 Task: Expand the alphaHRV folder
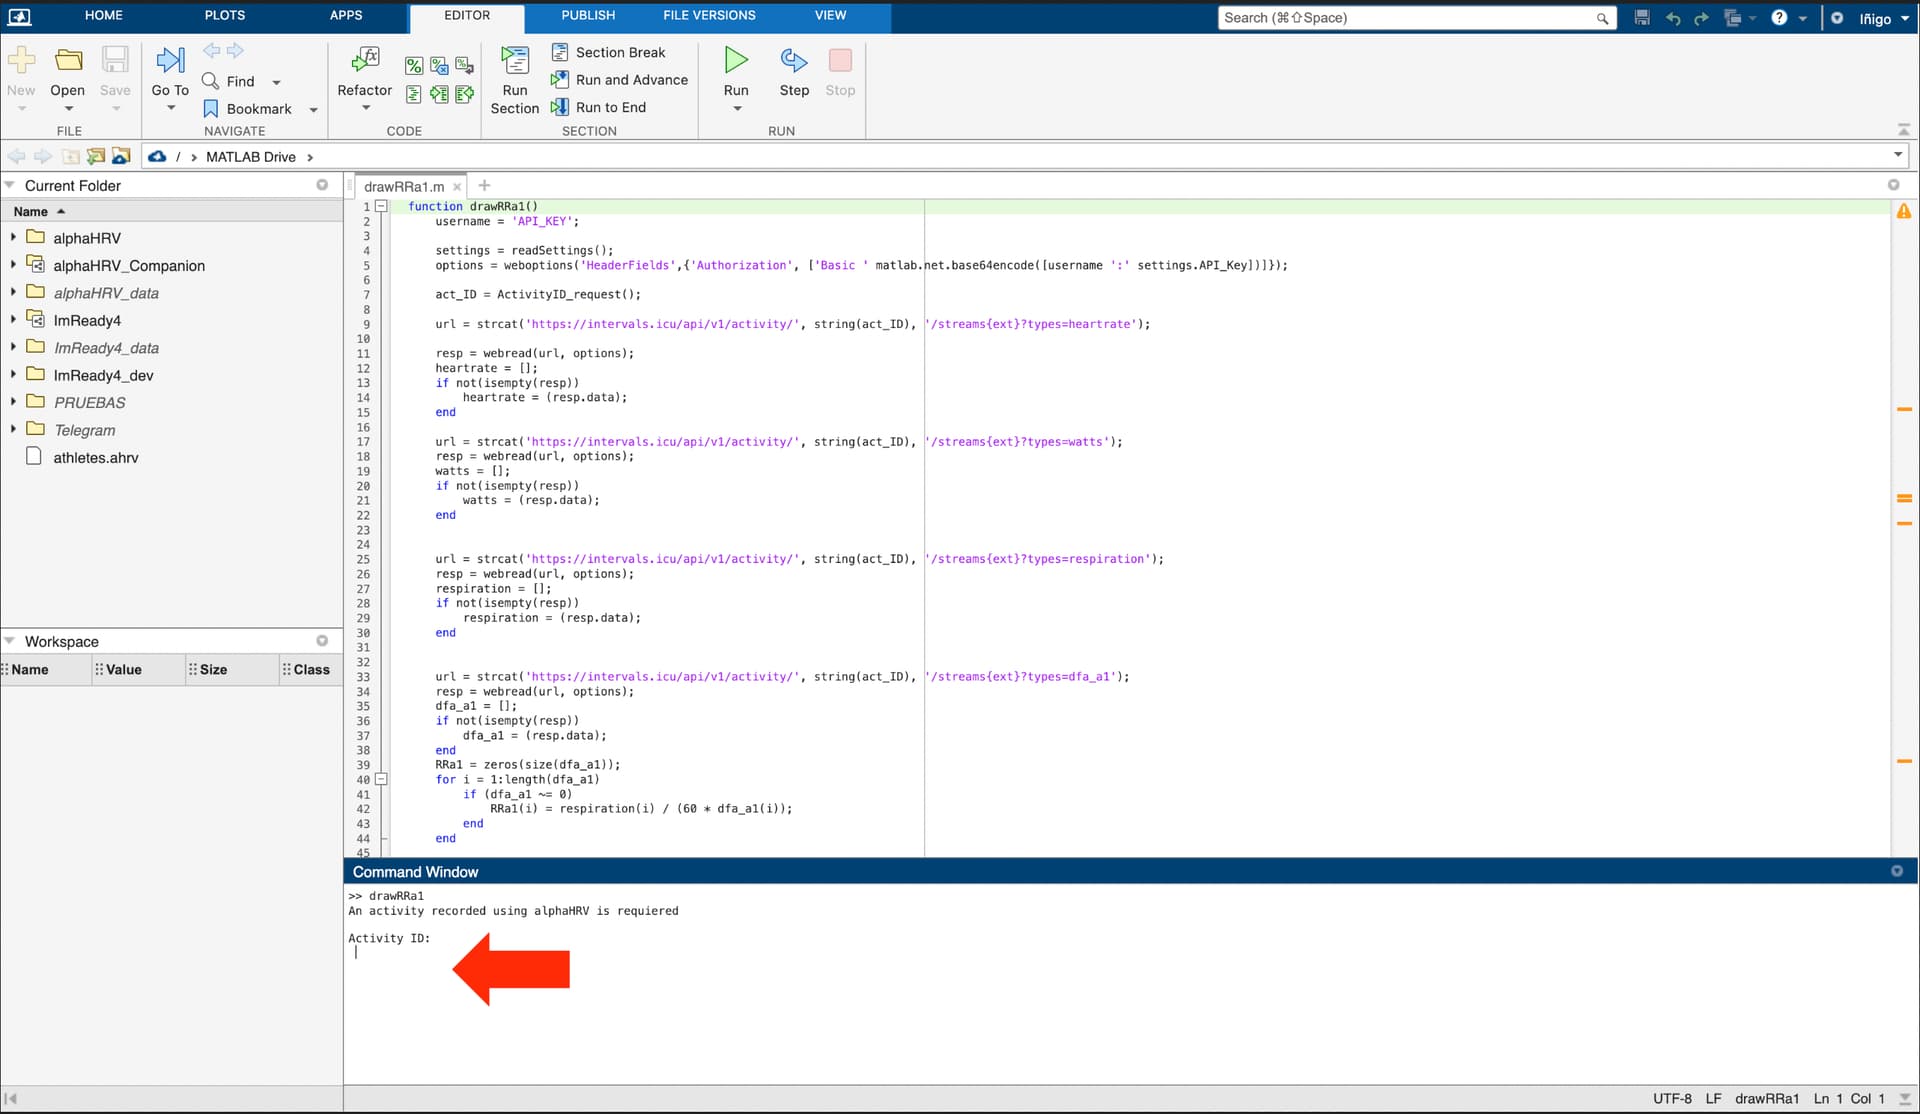pyautogui.click(x=13, y=237)
